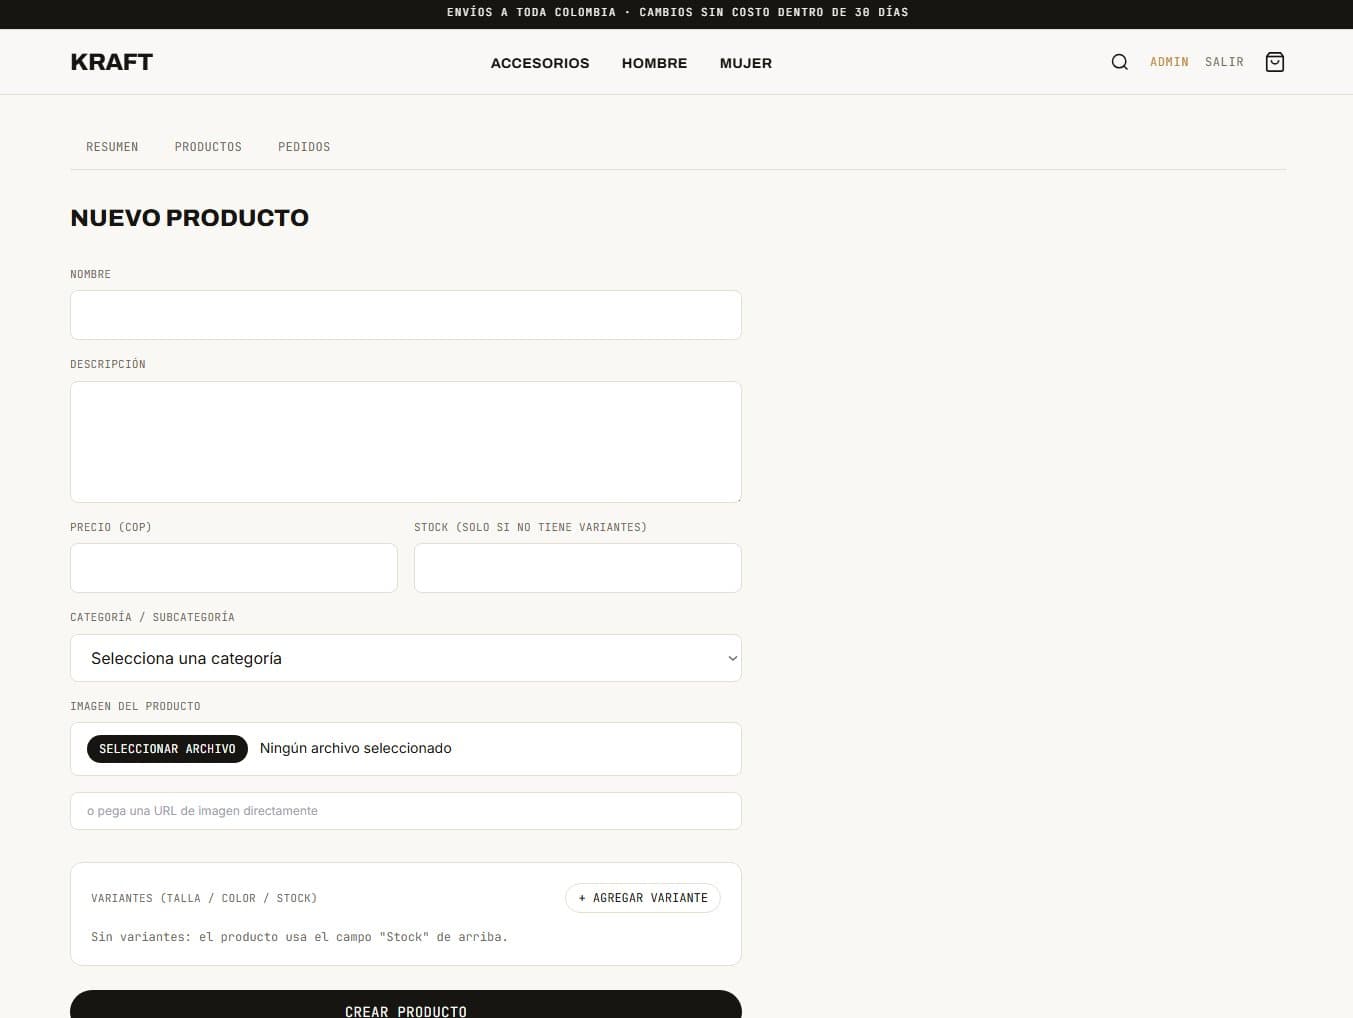Viewport: 1353px width, 1018px height.
Task: Click the Admin link
Action: (1169, 62)
